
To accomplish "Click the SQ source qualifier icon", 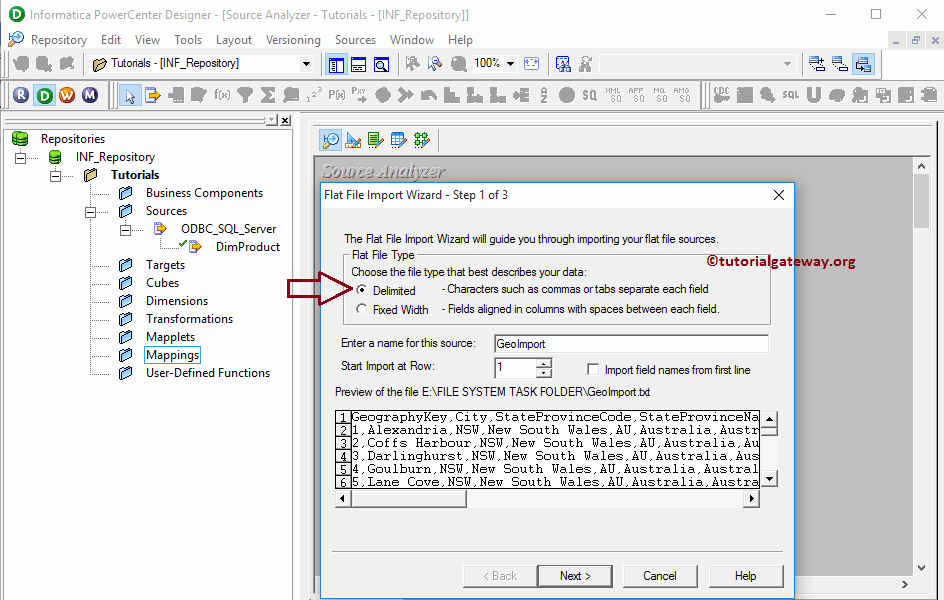I will [x=589, y=95].
